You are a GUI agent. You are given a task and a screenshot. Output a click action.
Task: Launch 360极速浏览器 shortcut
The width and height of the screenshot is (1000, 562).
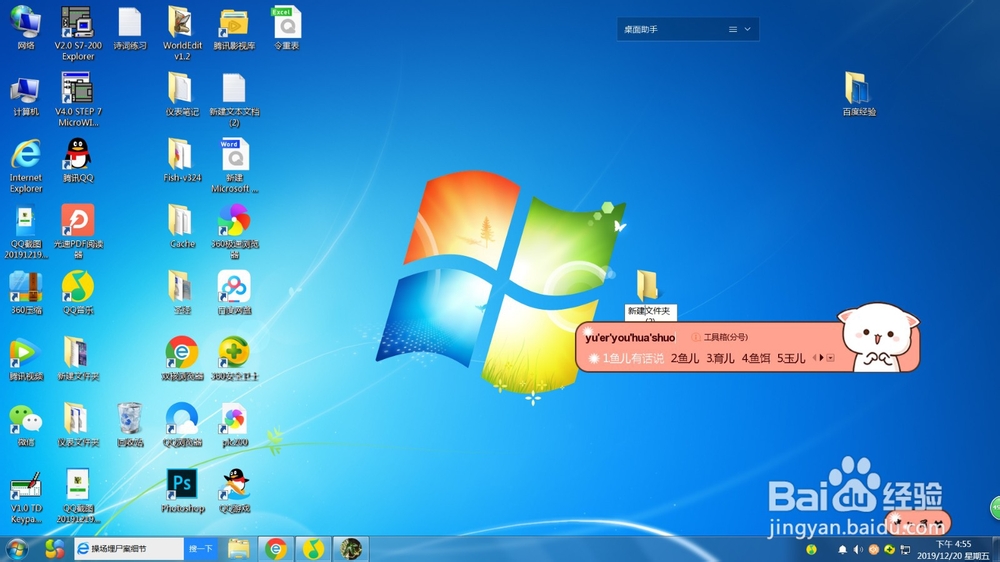click(x=234, y=232)
